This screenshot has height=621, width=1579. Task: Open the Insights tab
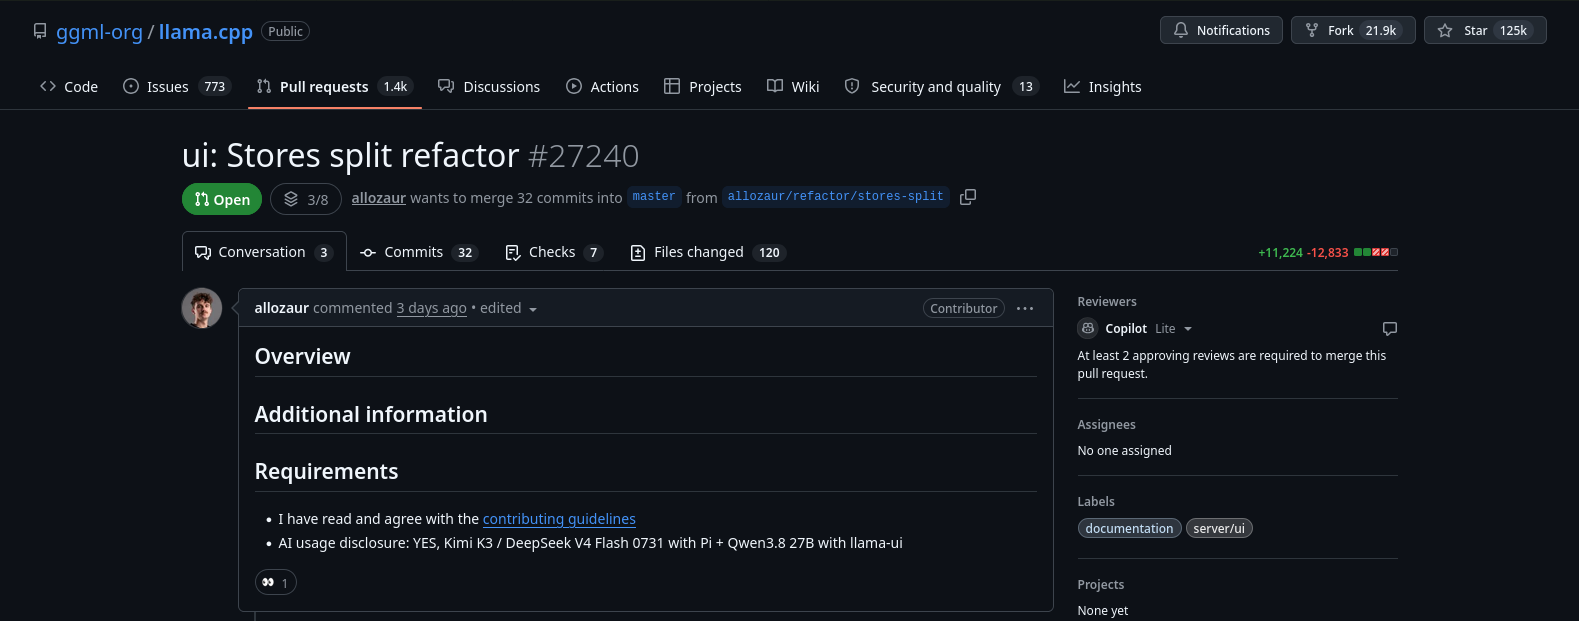click(1102, 87)
